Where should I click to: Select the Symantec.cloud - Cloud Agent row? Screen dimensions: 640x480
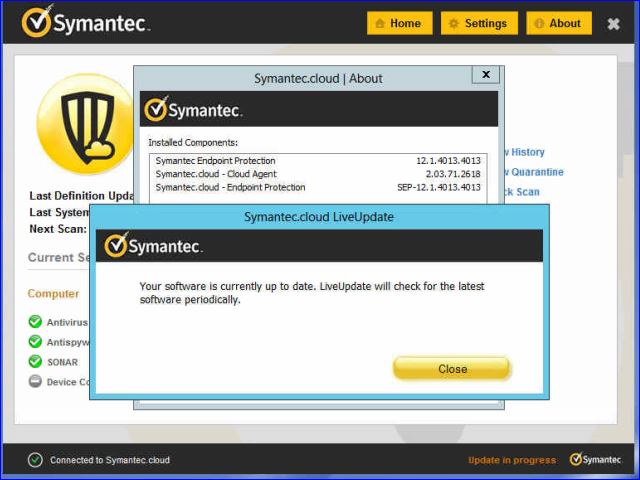[x=318, y=174]
